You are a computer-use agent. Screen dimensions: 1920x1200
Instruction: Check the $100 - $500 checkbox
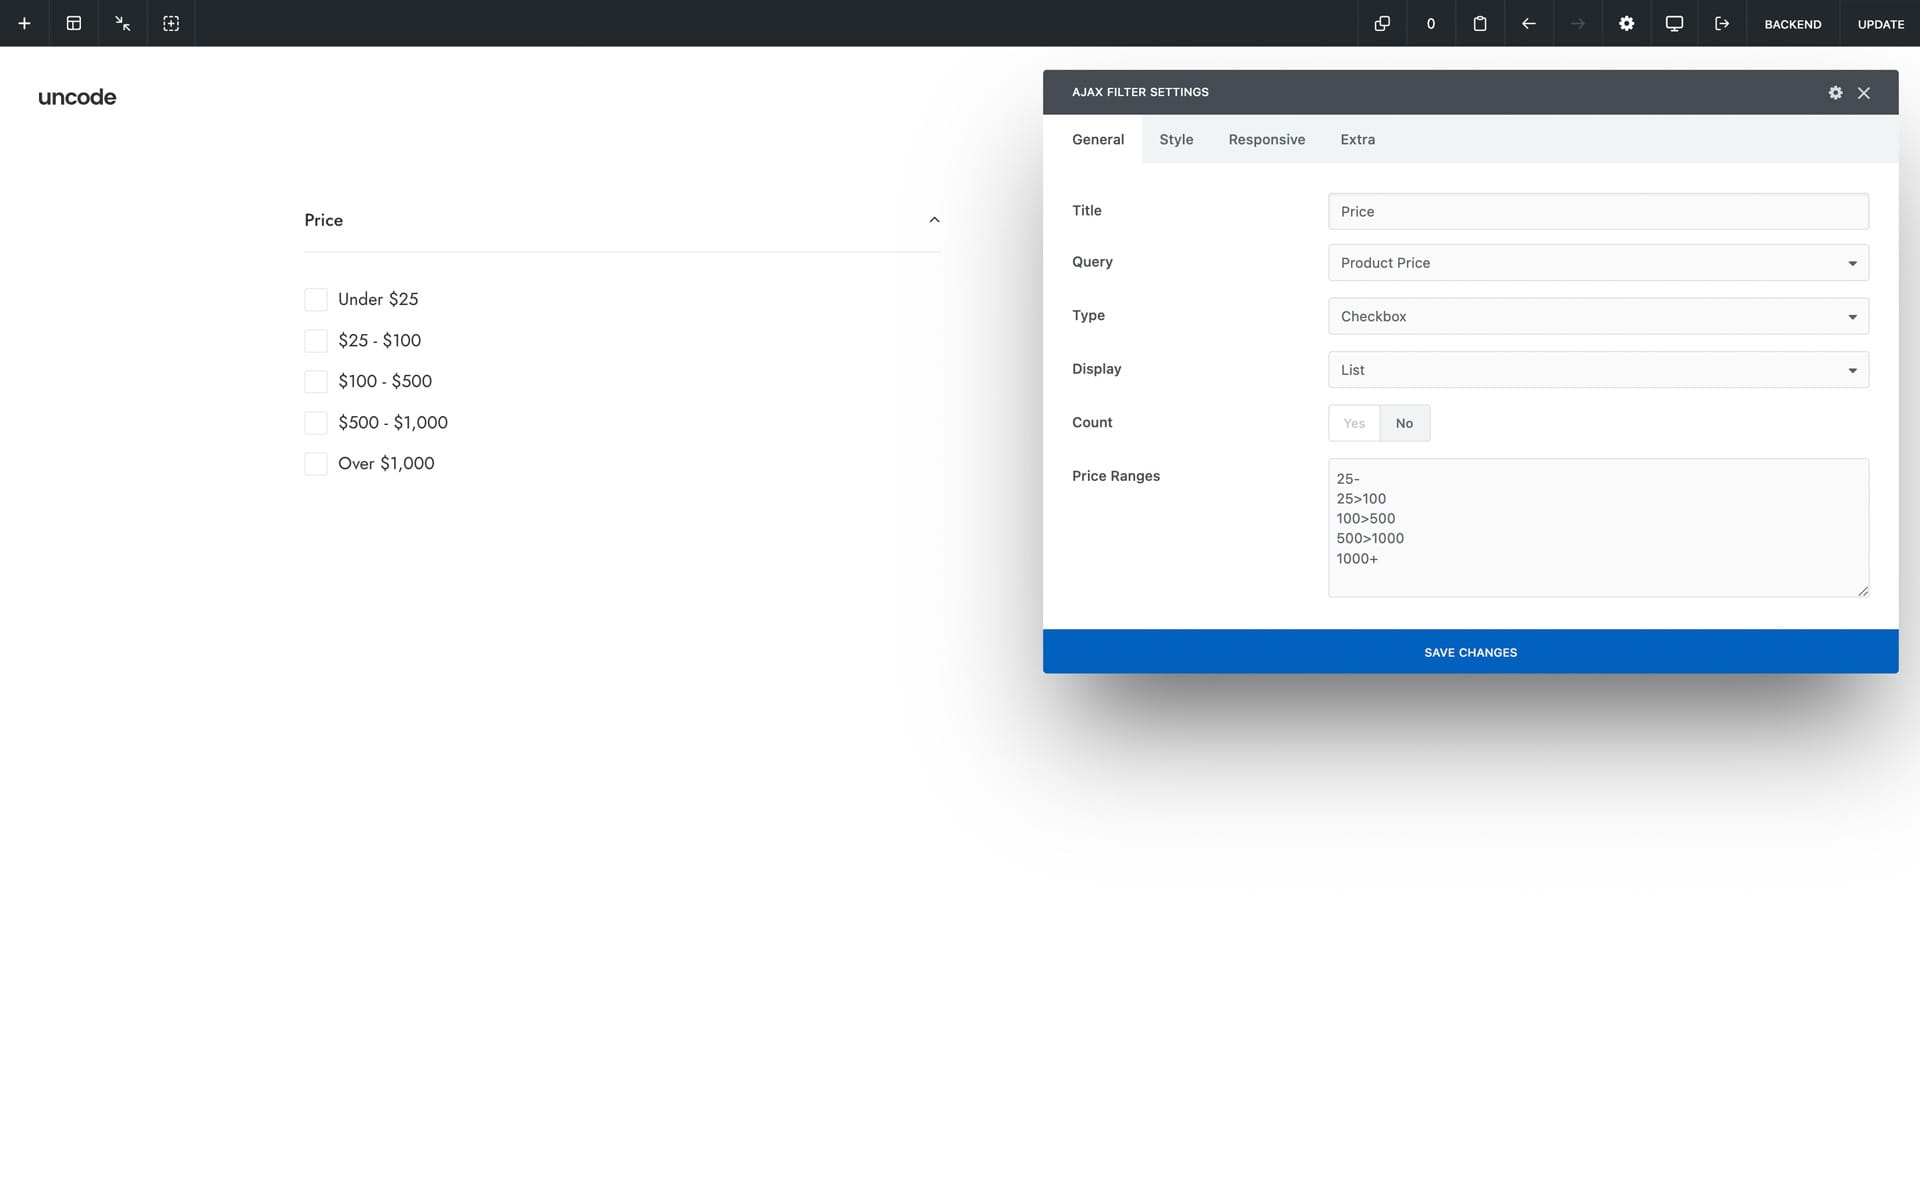click(316, 382)
